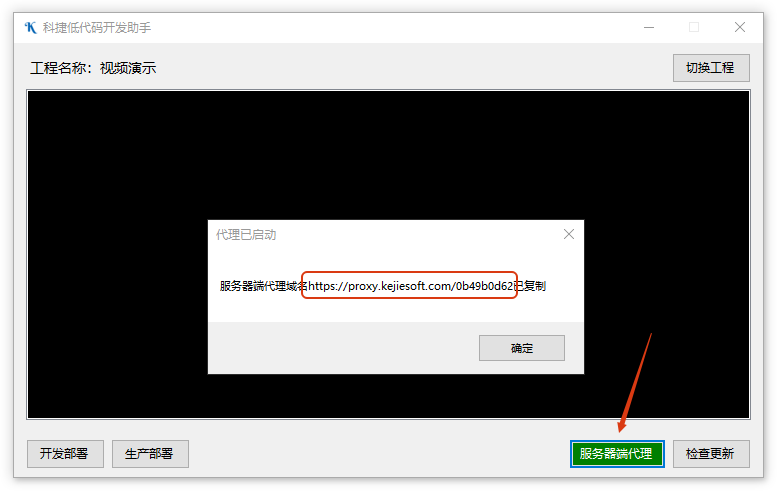Click the project name 视频演示
The height and width of the screenshot is (493, 778).
[128, 68]
